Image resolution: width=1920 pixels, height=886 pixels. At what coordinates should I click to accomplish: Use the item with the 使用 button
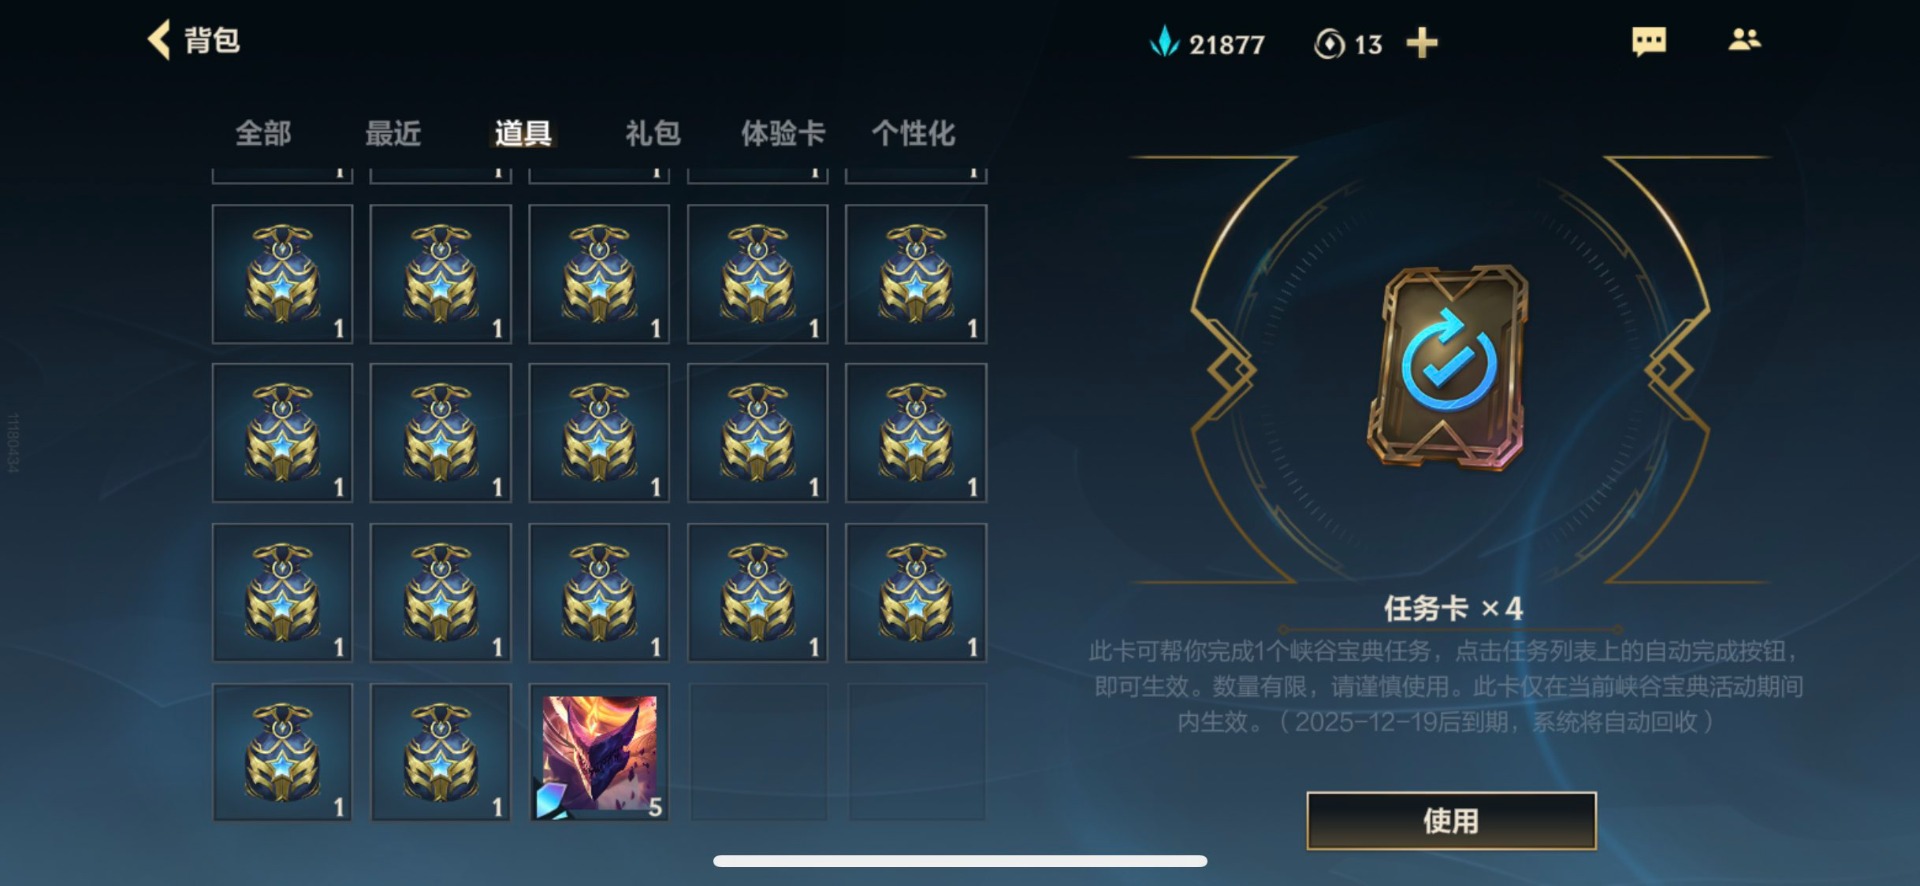point(1451,821)
